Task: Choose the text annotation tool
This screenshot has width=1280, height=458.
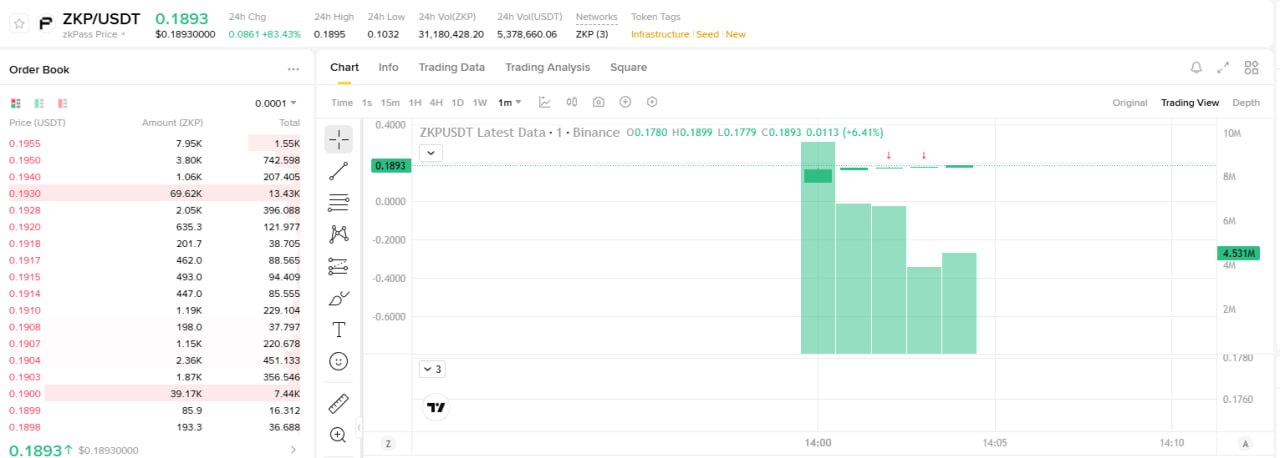Action: [x=338, y=329]
